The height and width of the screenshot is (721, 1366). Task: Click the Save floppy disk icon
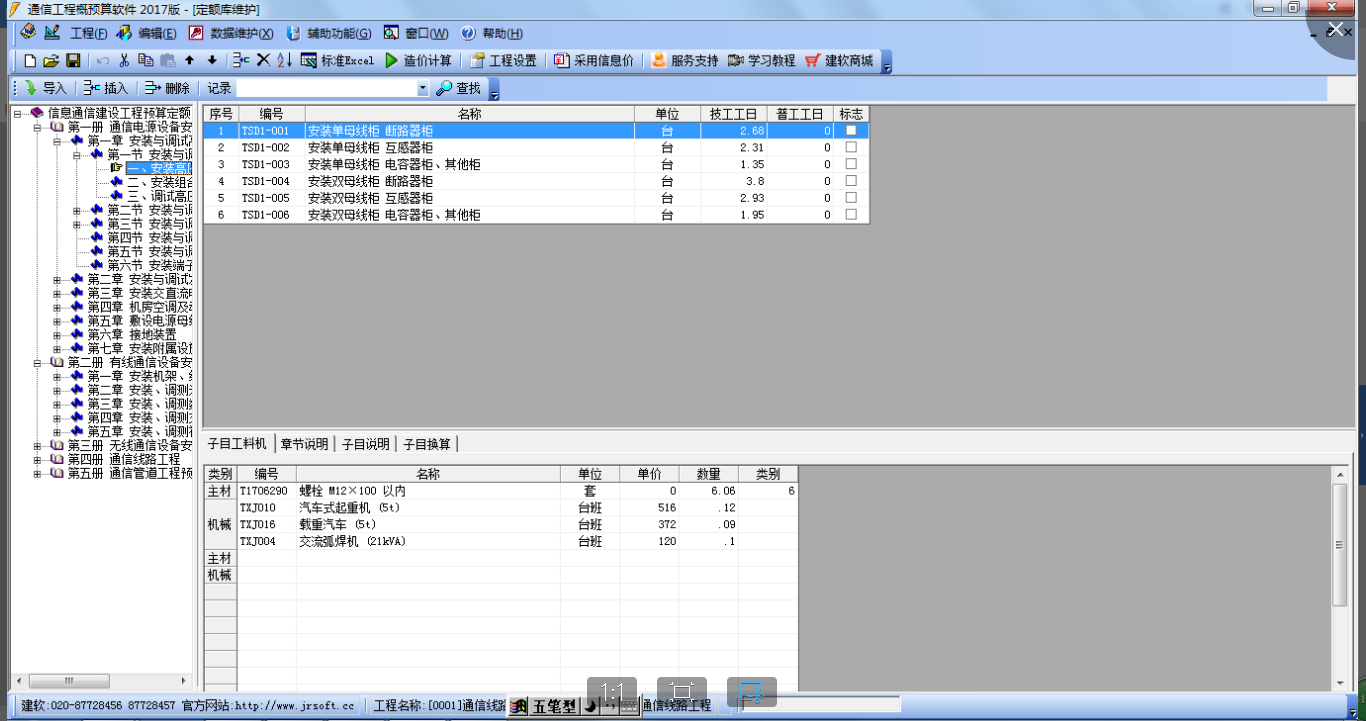click(x=73, y=61)
